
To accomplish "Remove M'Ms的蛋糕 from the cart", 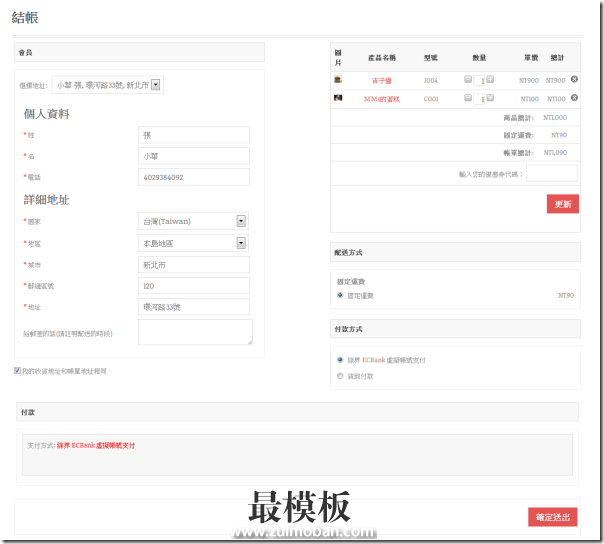I will [x=574, y=98].
